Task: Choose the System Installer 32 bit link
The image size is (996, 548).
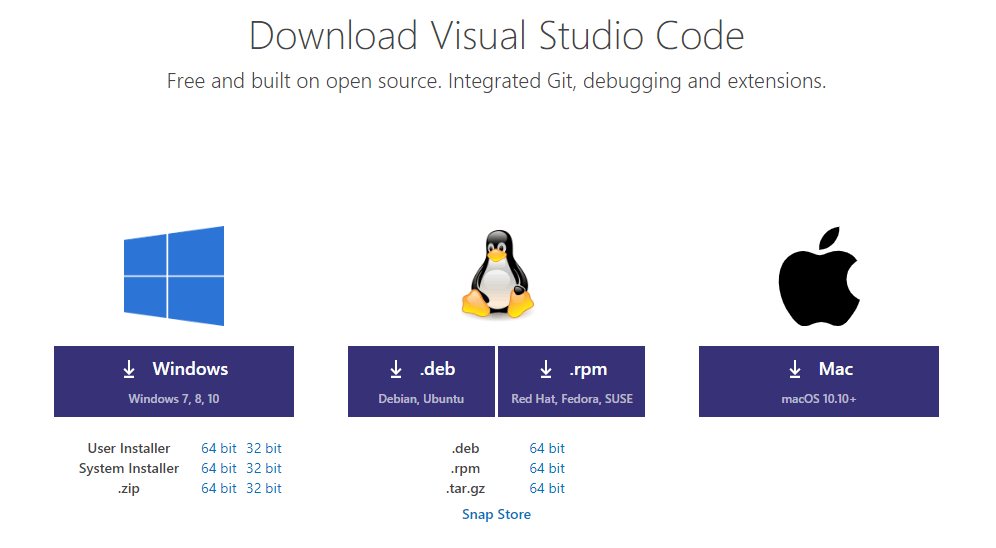Action: [264, 468]
